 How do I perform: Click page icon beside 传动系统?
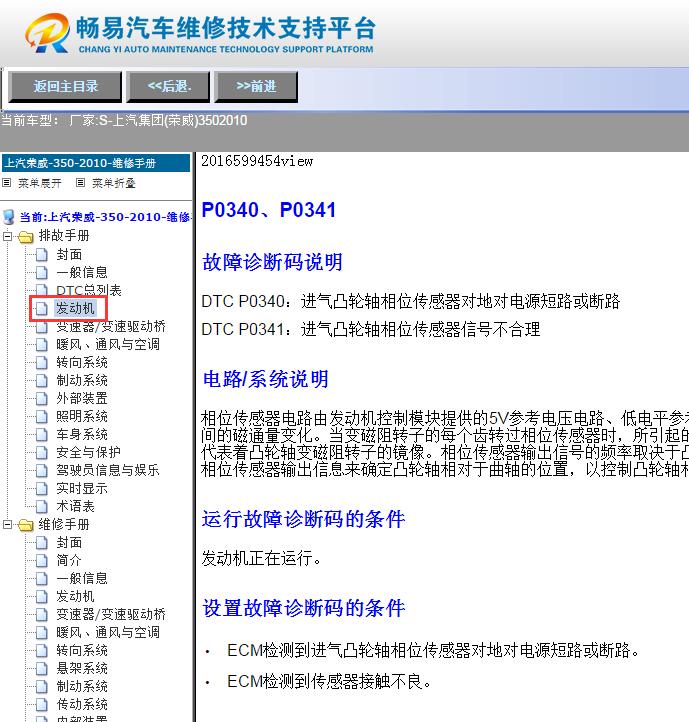pos(42,704)
